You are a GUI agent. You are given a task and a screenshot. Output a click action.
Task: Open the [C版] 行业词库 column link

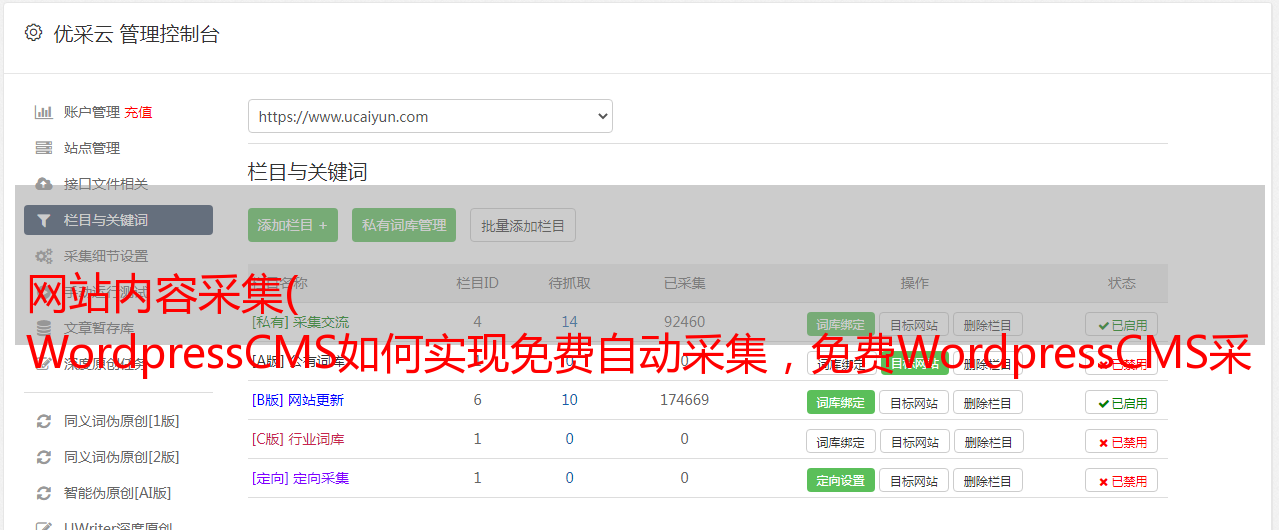298,439
